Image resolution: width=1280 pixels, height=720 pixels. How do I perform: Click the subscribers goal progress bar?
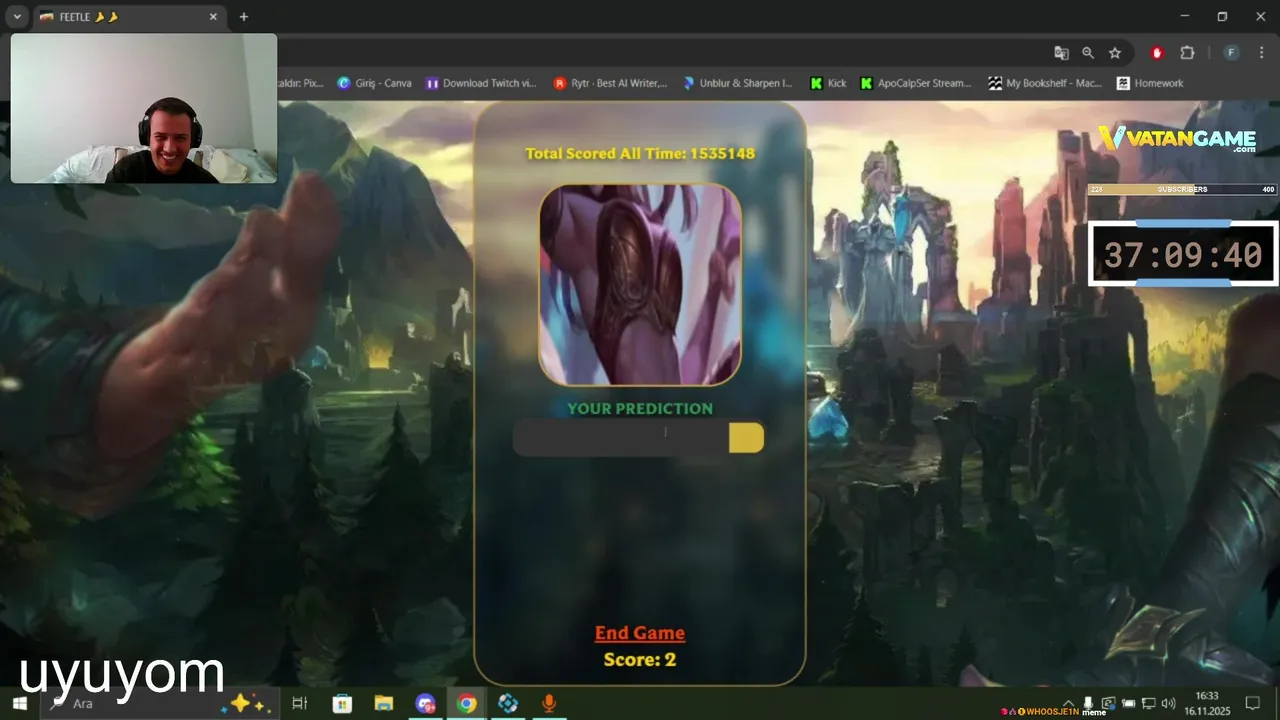[x=1183, y=189]
